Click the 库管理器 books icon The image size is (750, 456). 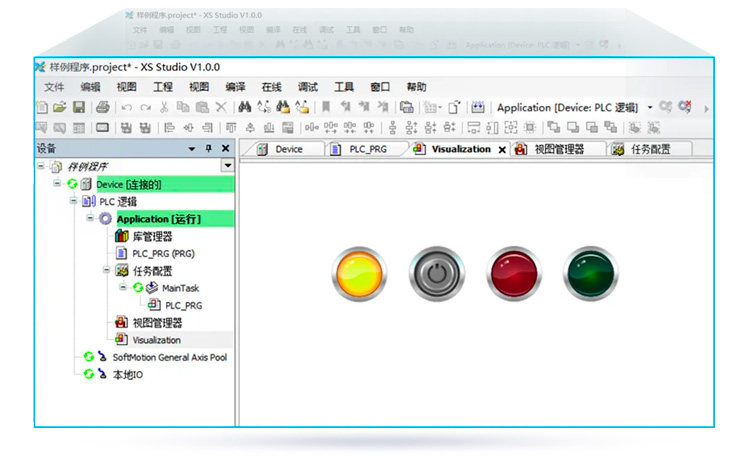121,236
